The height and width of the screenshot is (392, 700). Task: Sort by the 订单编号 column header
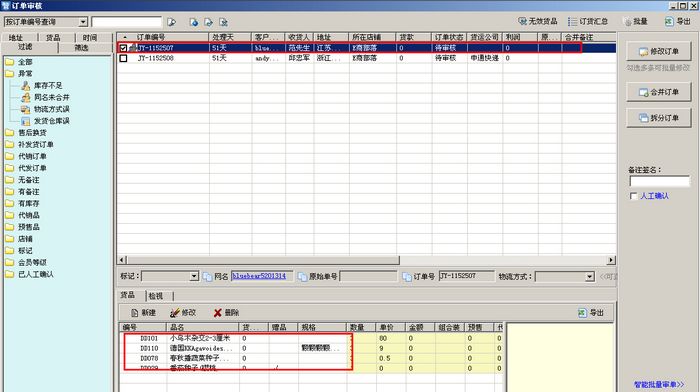pos(170,37)
